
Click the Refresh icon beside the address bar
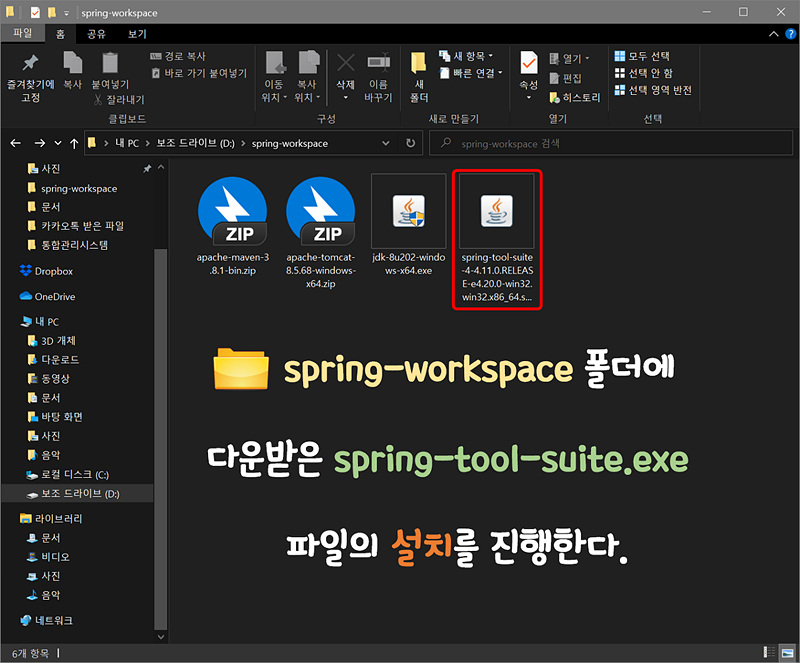[x=410, y=143]
